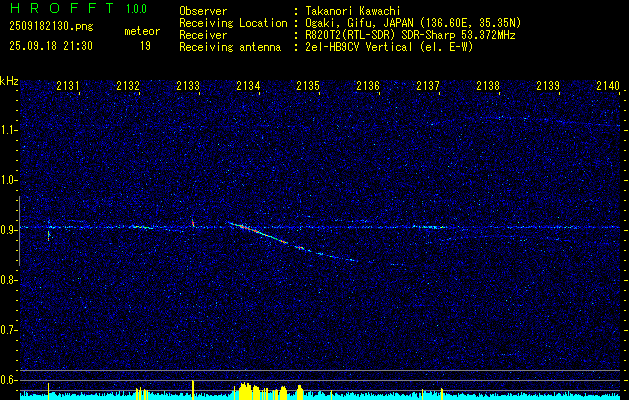This screenshot has height=400, width=629.
Task: Click the kHz axis unit label
Action: coord(9,81)
